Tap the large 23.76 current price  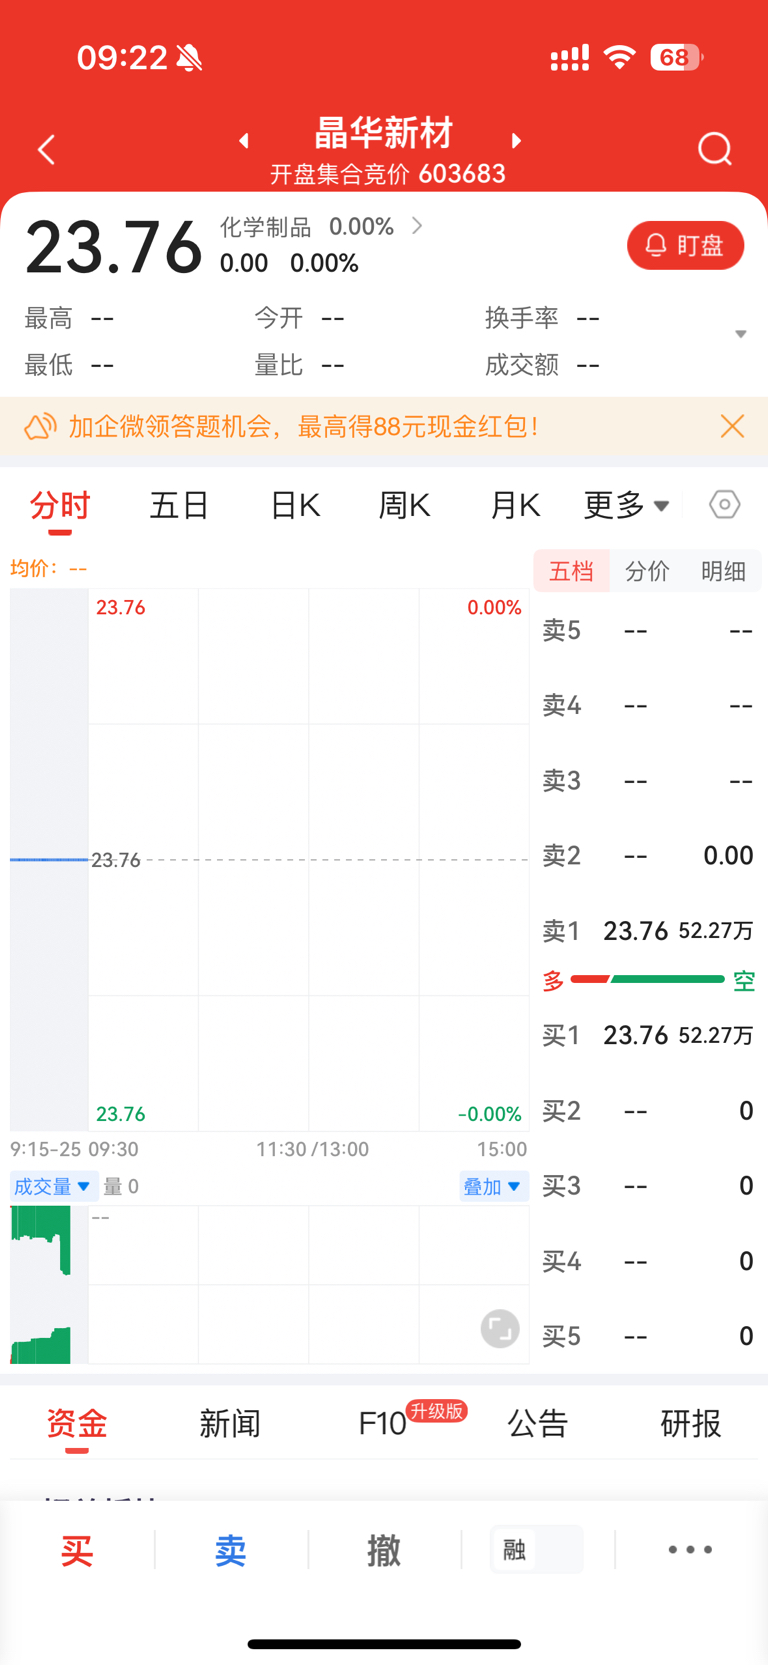click(114, 248)
